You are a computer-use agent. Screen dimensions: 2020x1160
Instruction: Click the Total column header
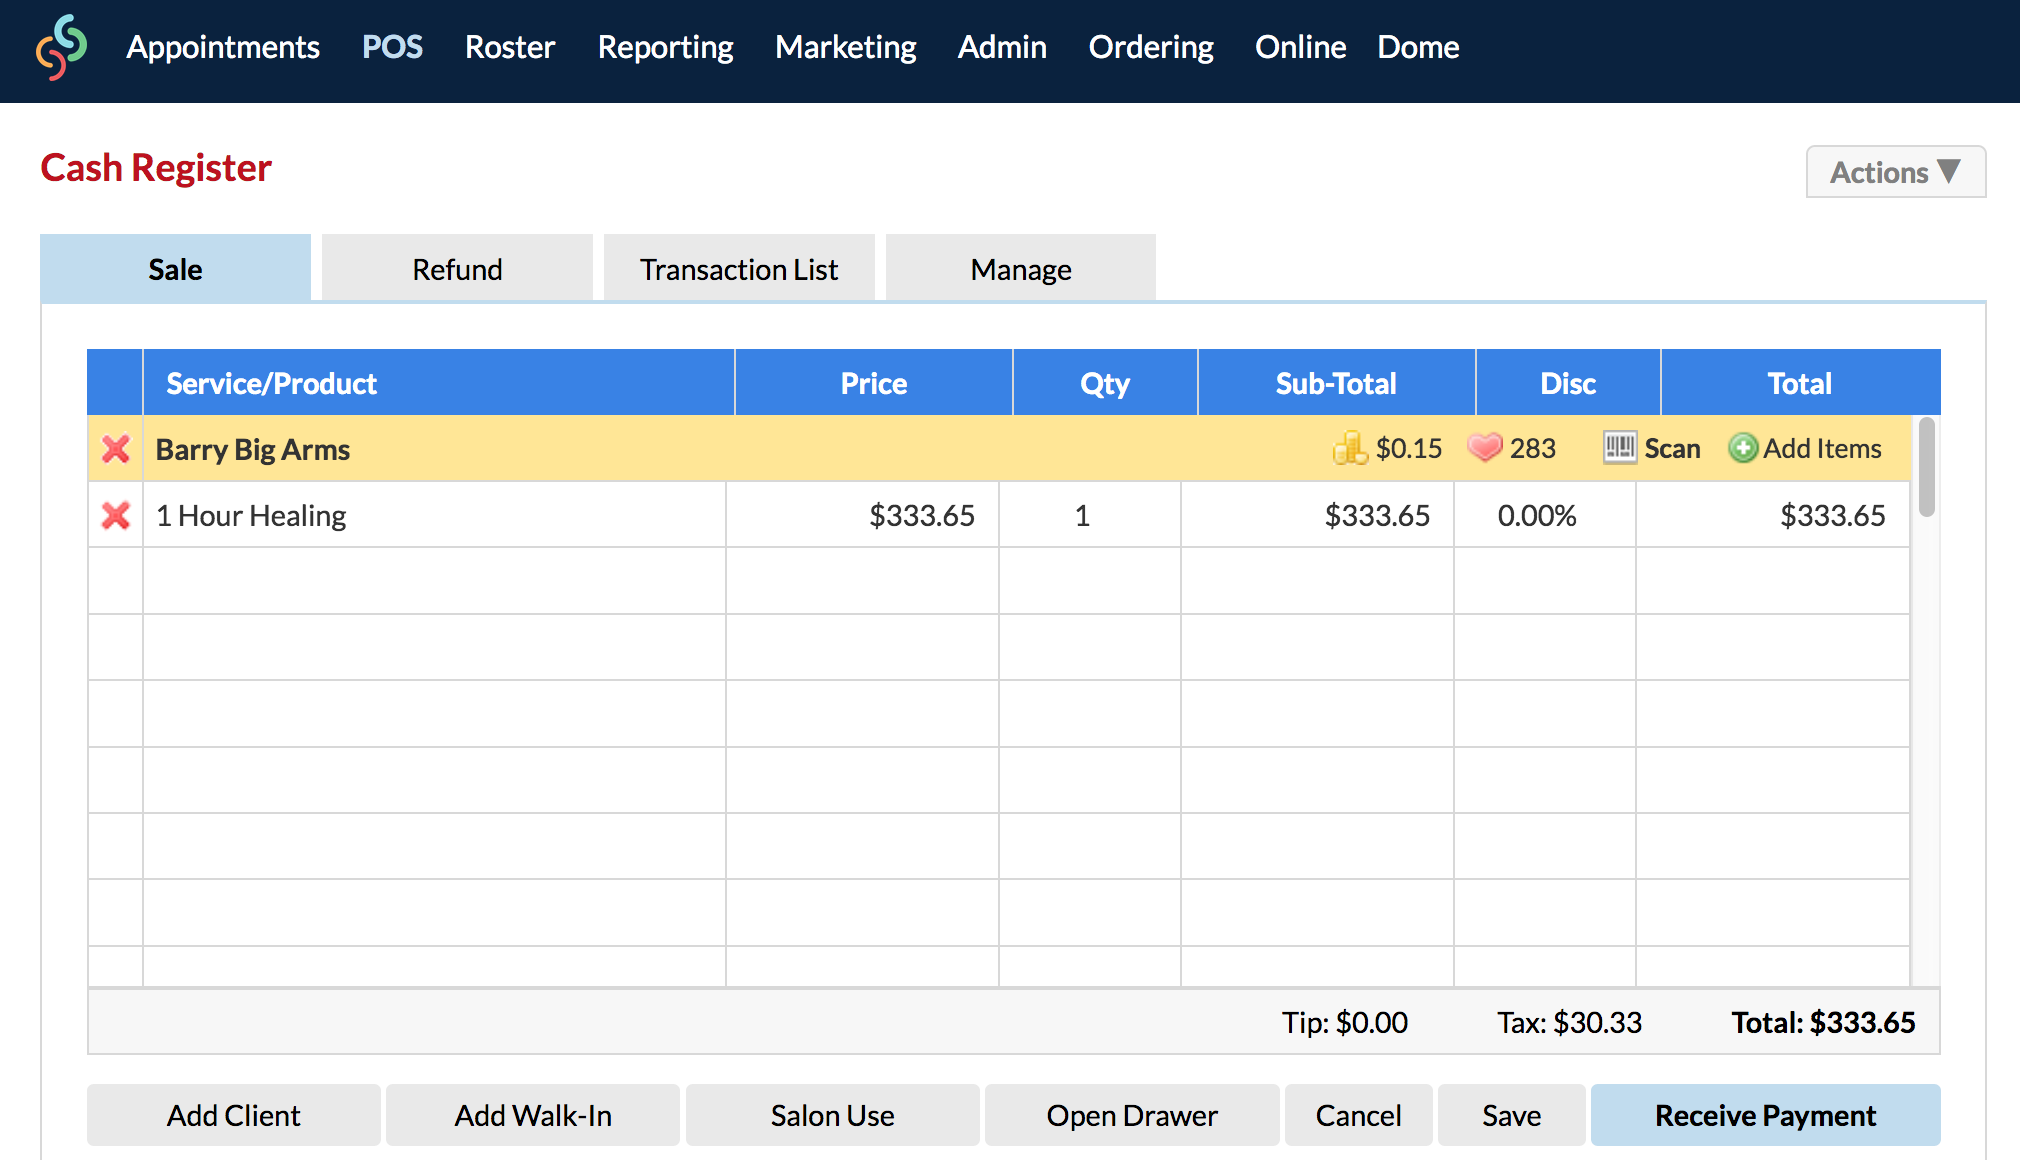click(1800, 383)
